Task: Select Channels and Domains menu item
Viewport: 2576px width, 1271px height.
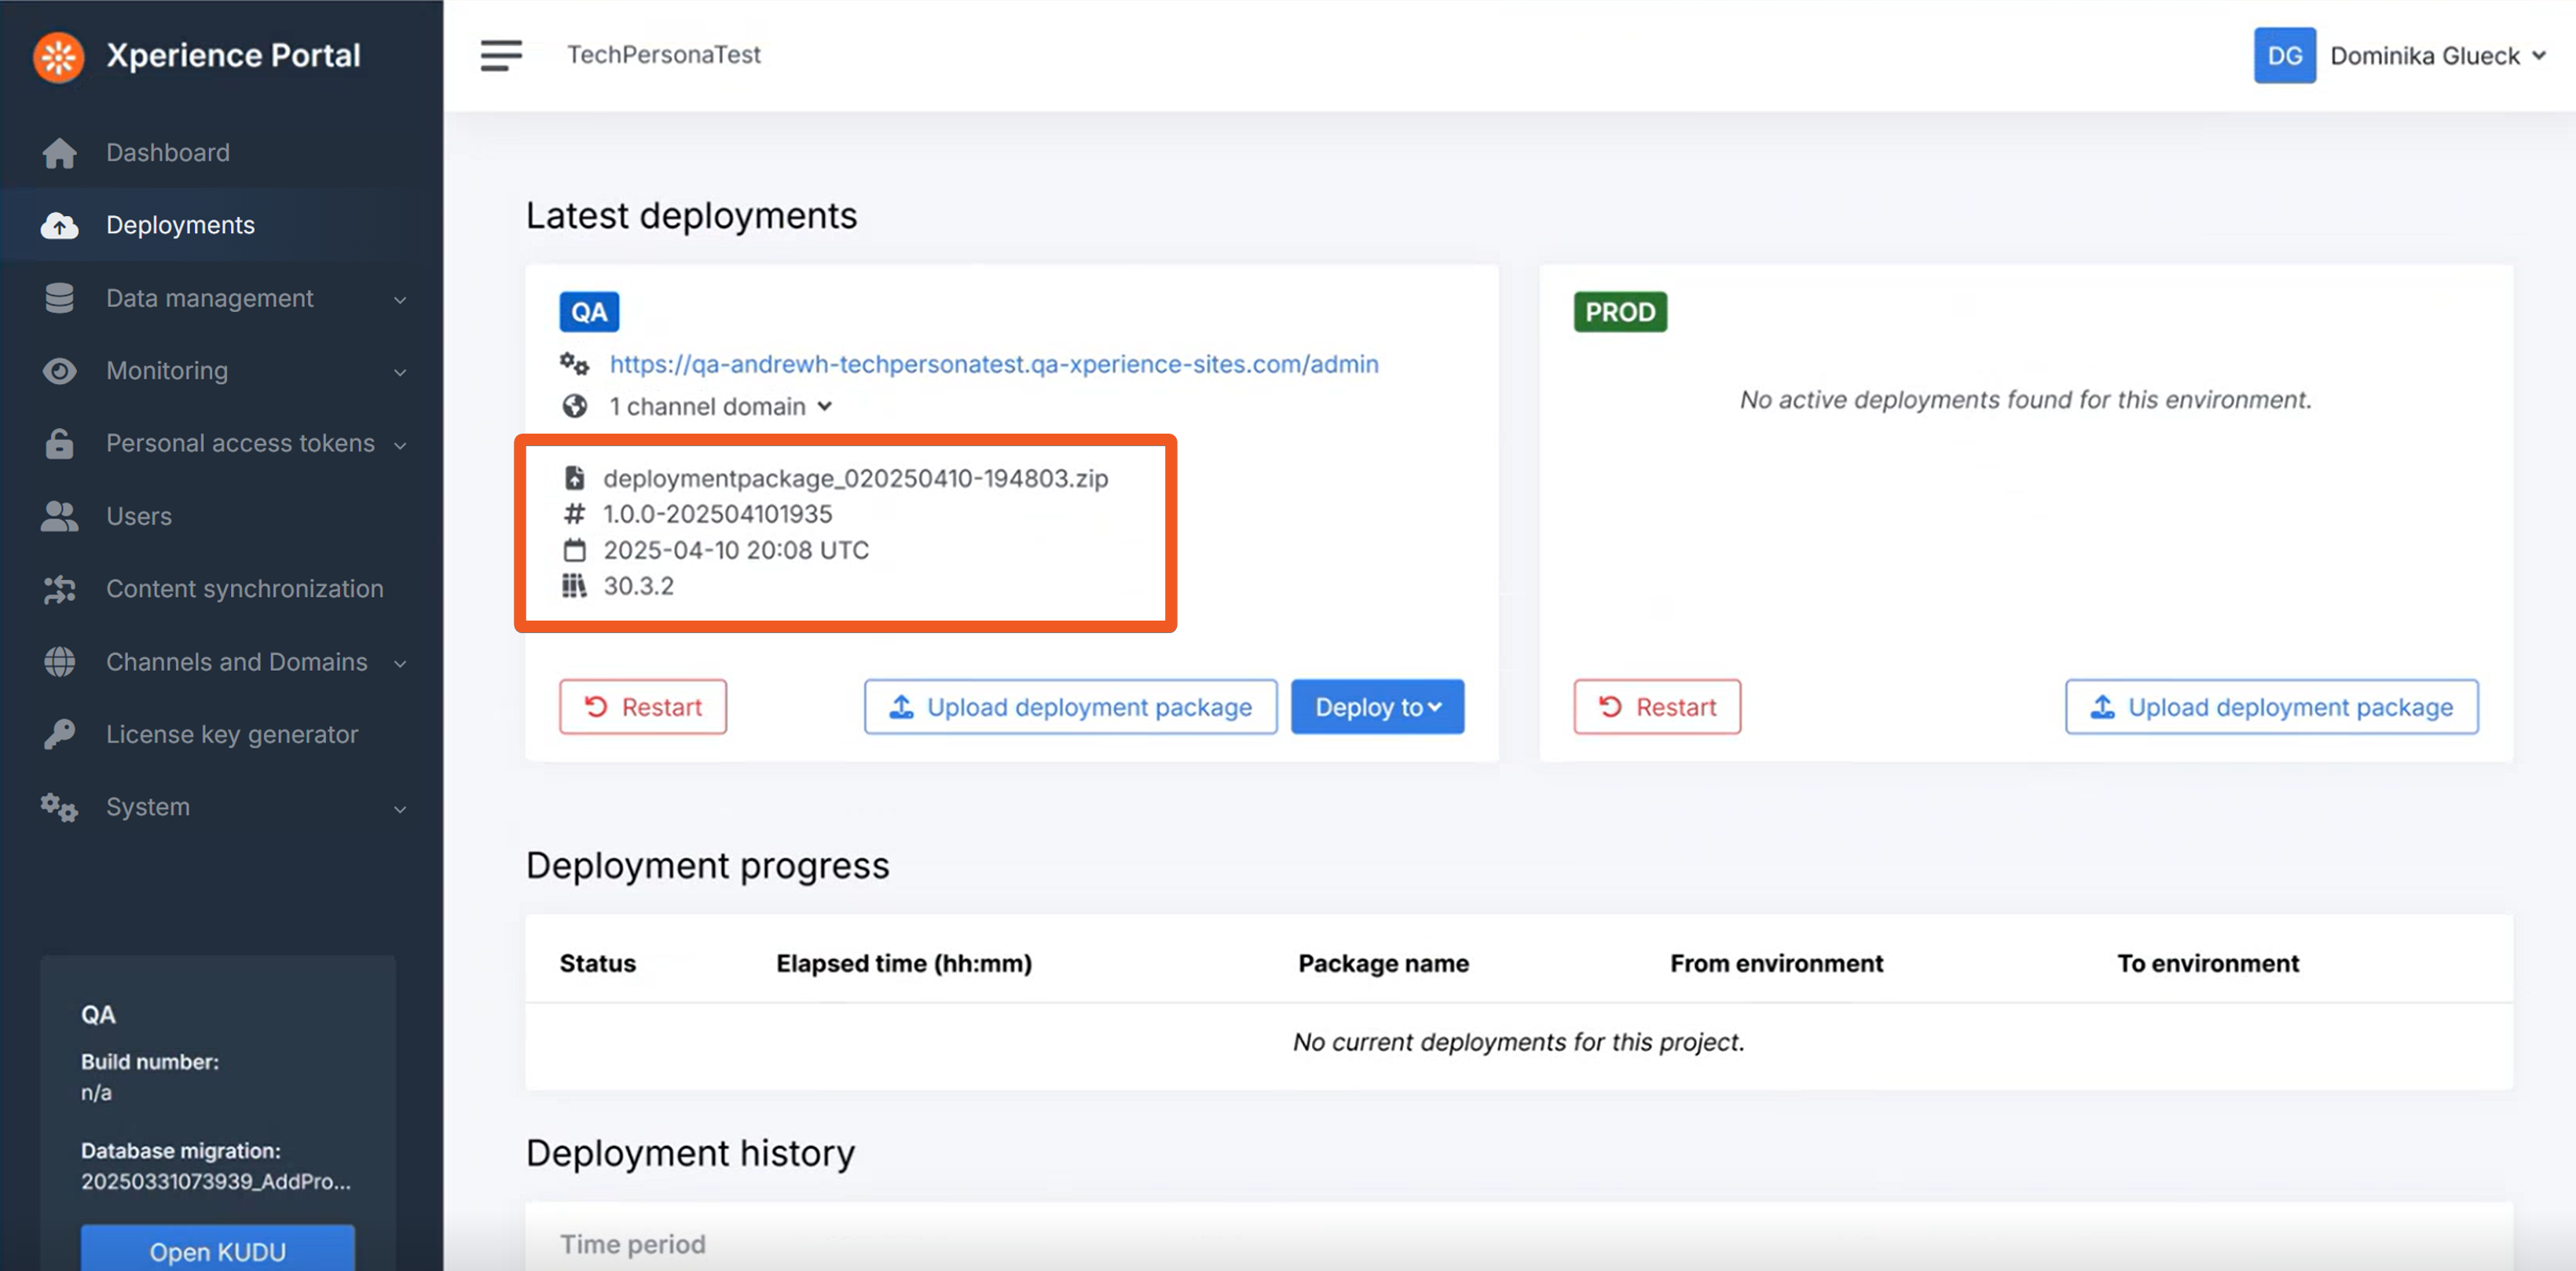Action: click(236, 662)
